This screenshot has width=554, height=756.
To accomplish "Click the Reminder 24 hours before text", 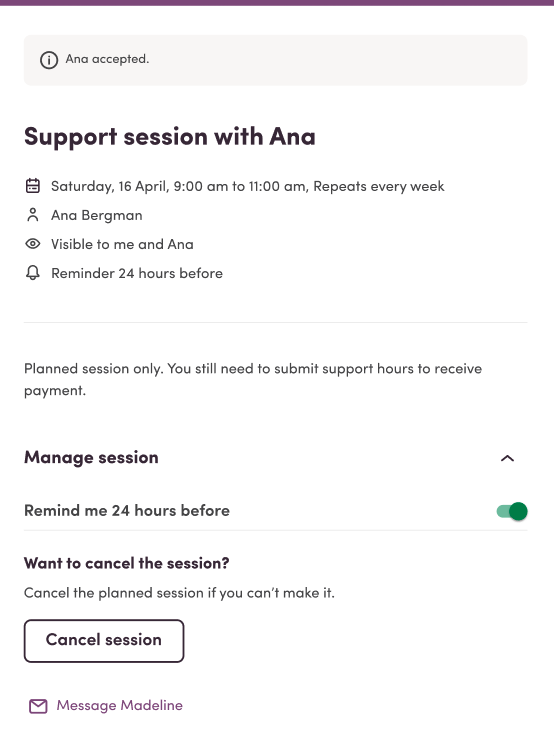I will [137, 273].
